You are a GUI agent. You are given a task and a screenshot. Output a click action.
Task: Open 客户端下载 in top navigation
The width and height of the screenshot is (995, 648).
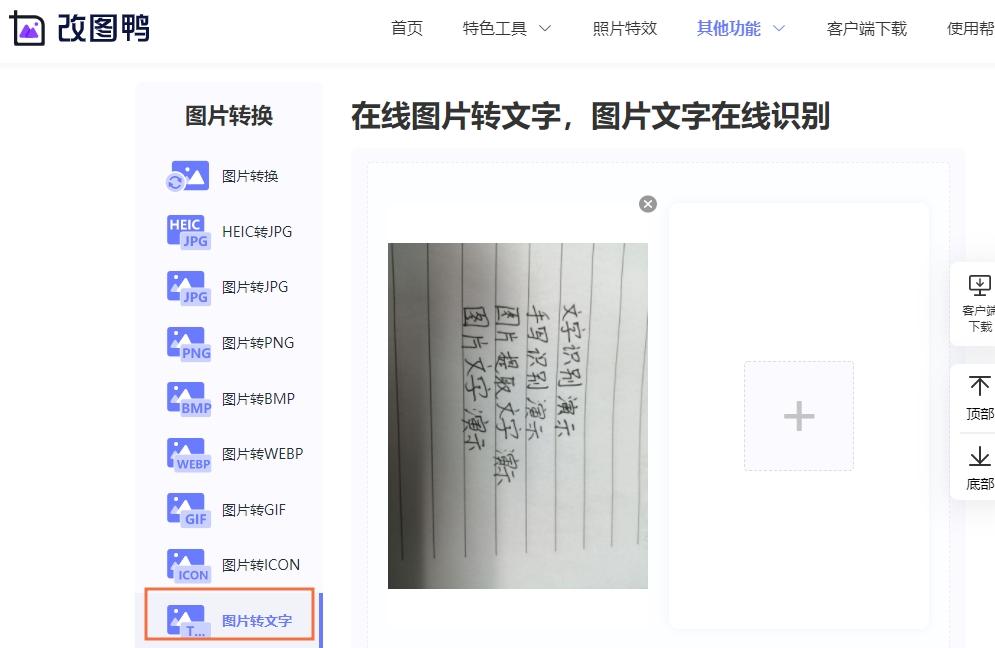867,29
